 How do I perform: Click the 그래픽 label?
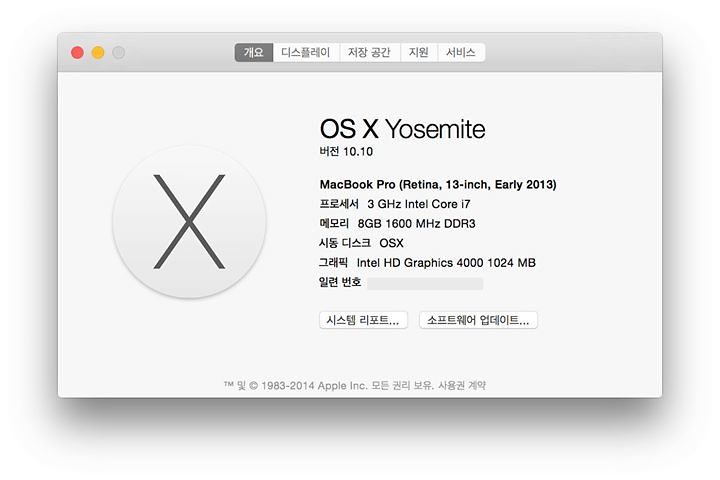[x=333, y=262]
